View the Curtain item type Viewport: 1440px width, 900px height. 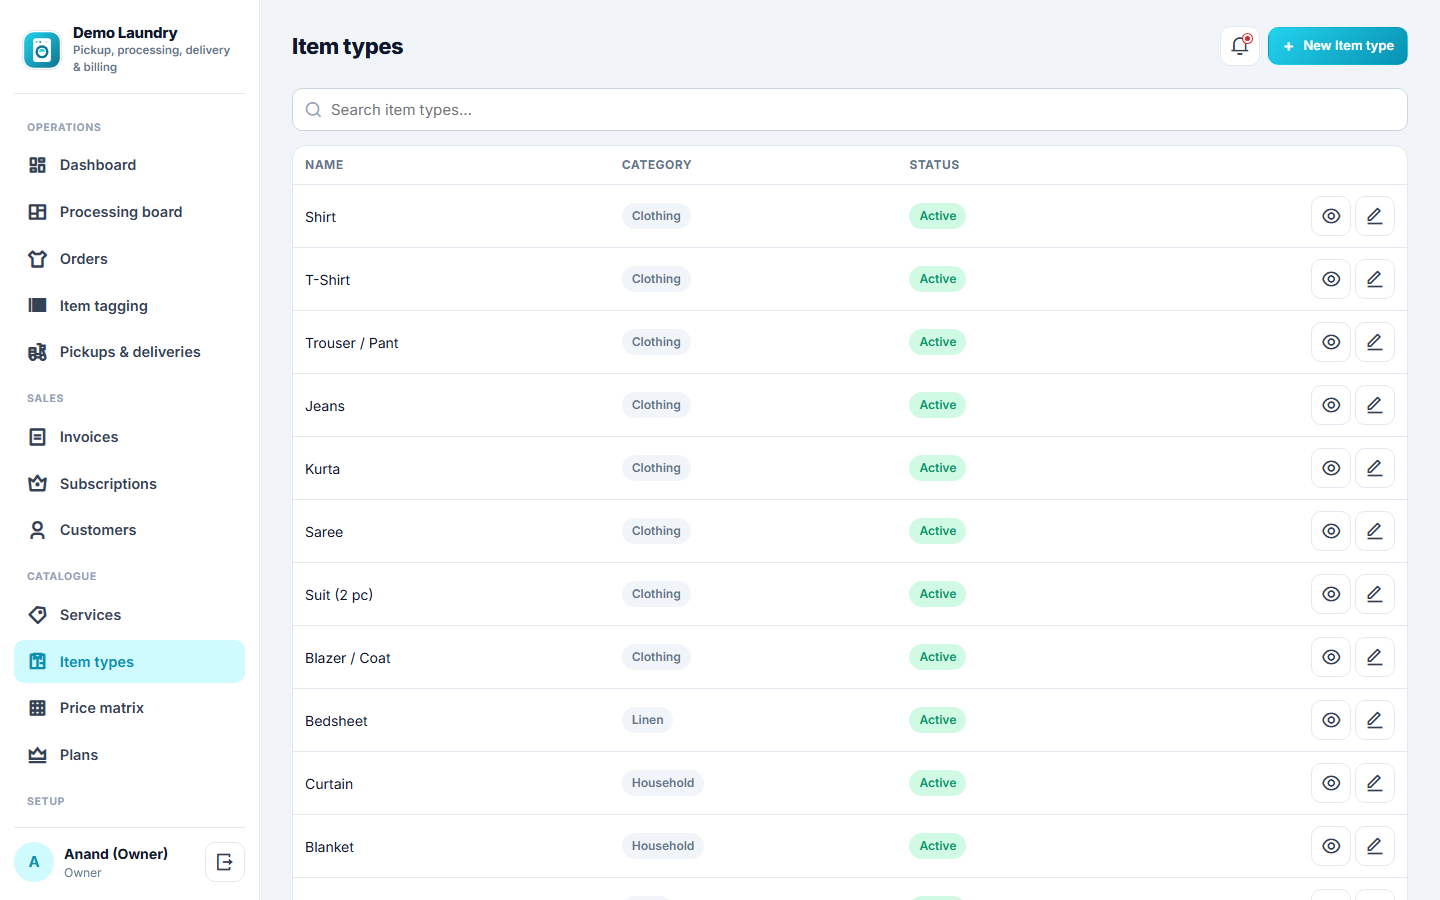click(1331, 783)
